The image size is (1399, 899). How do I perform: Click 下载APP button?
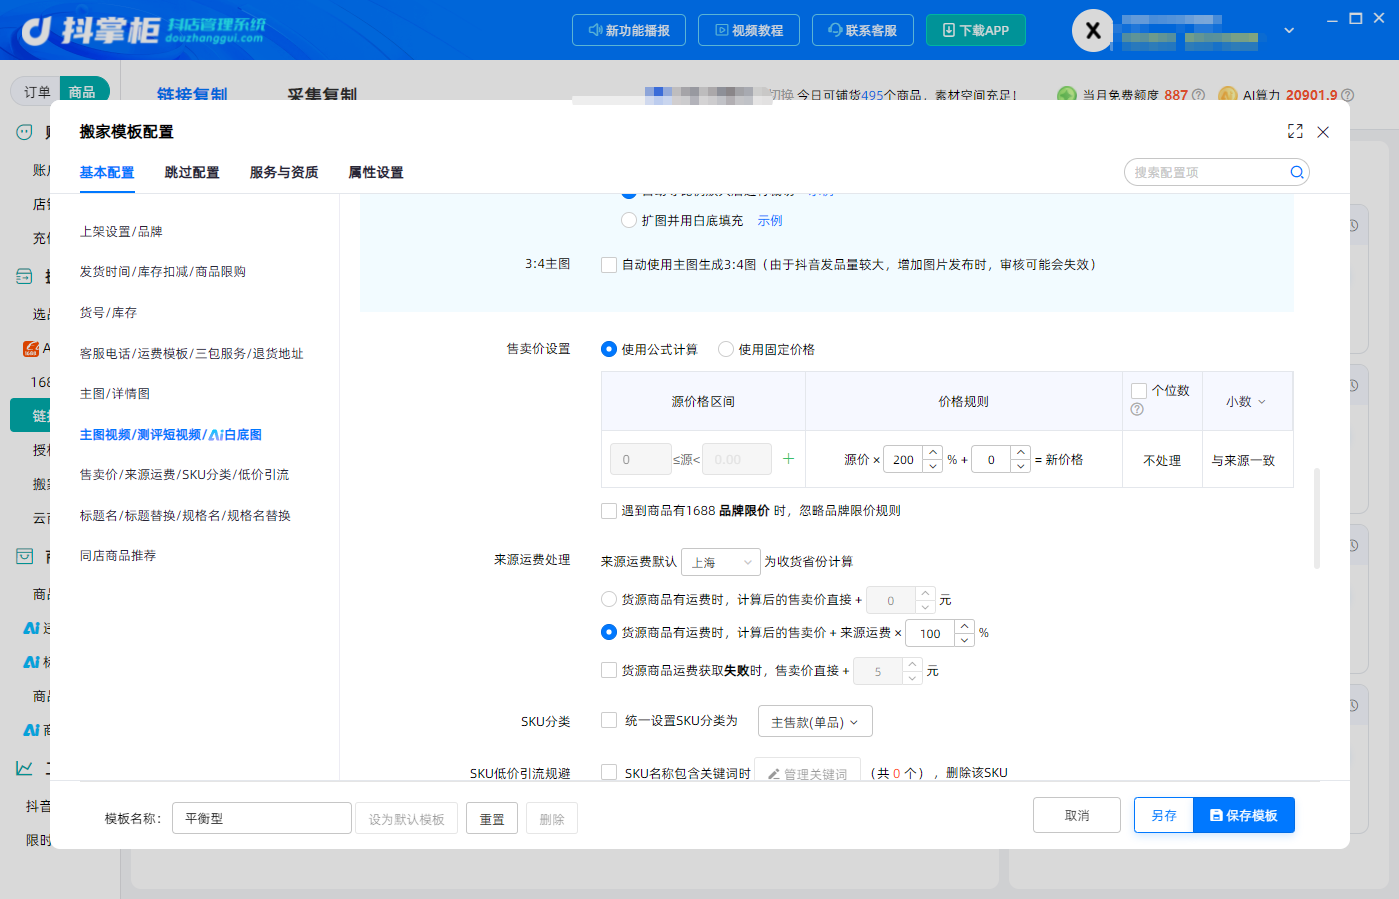976,30
